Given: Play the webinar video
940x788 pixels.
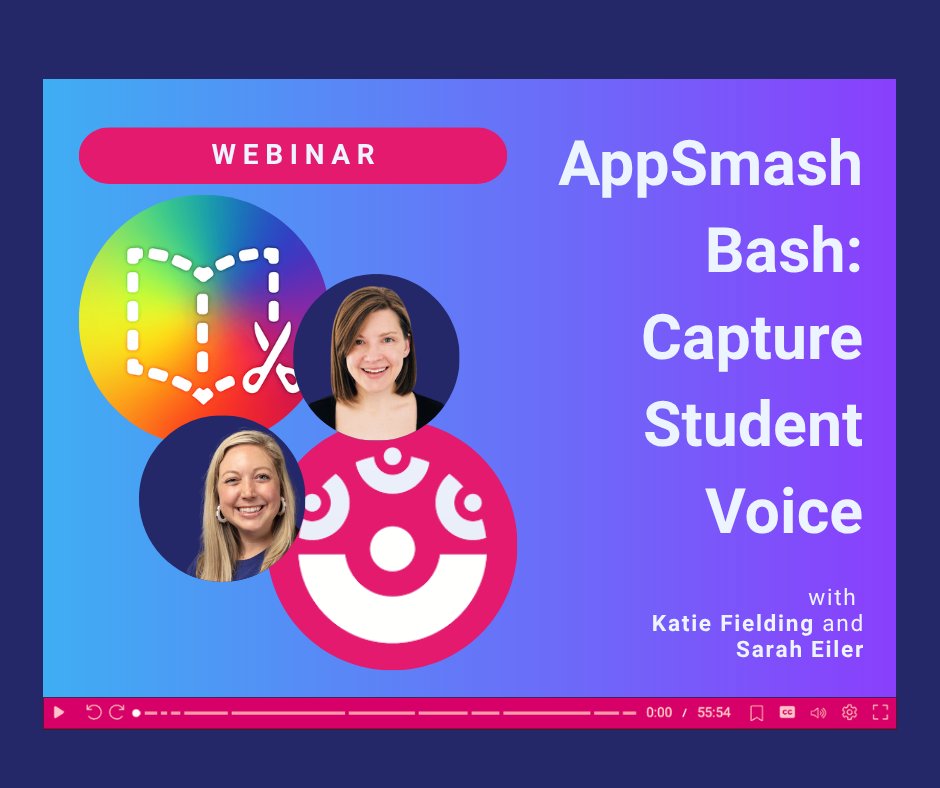Looking at the screenshot, I should pos(59,712).
